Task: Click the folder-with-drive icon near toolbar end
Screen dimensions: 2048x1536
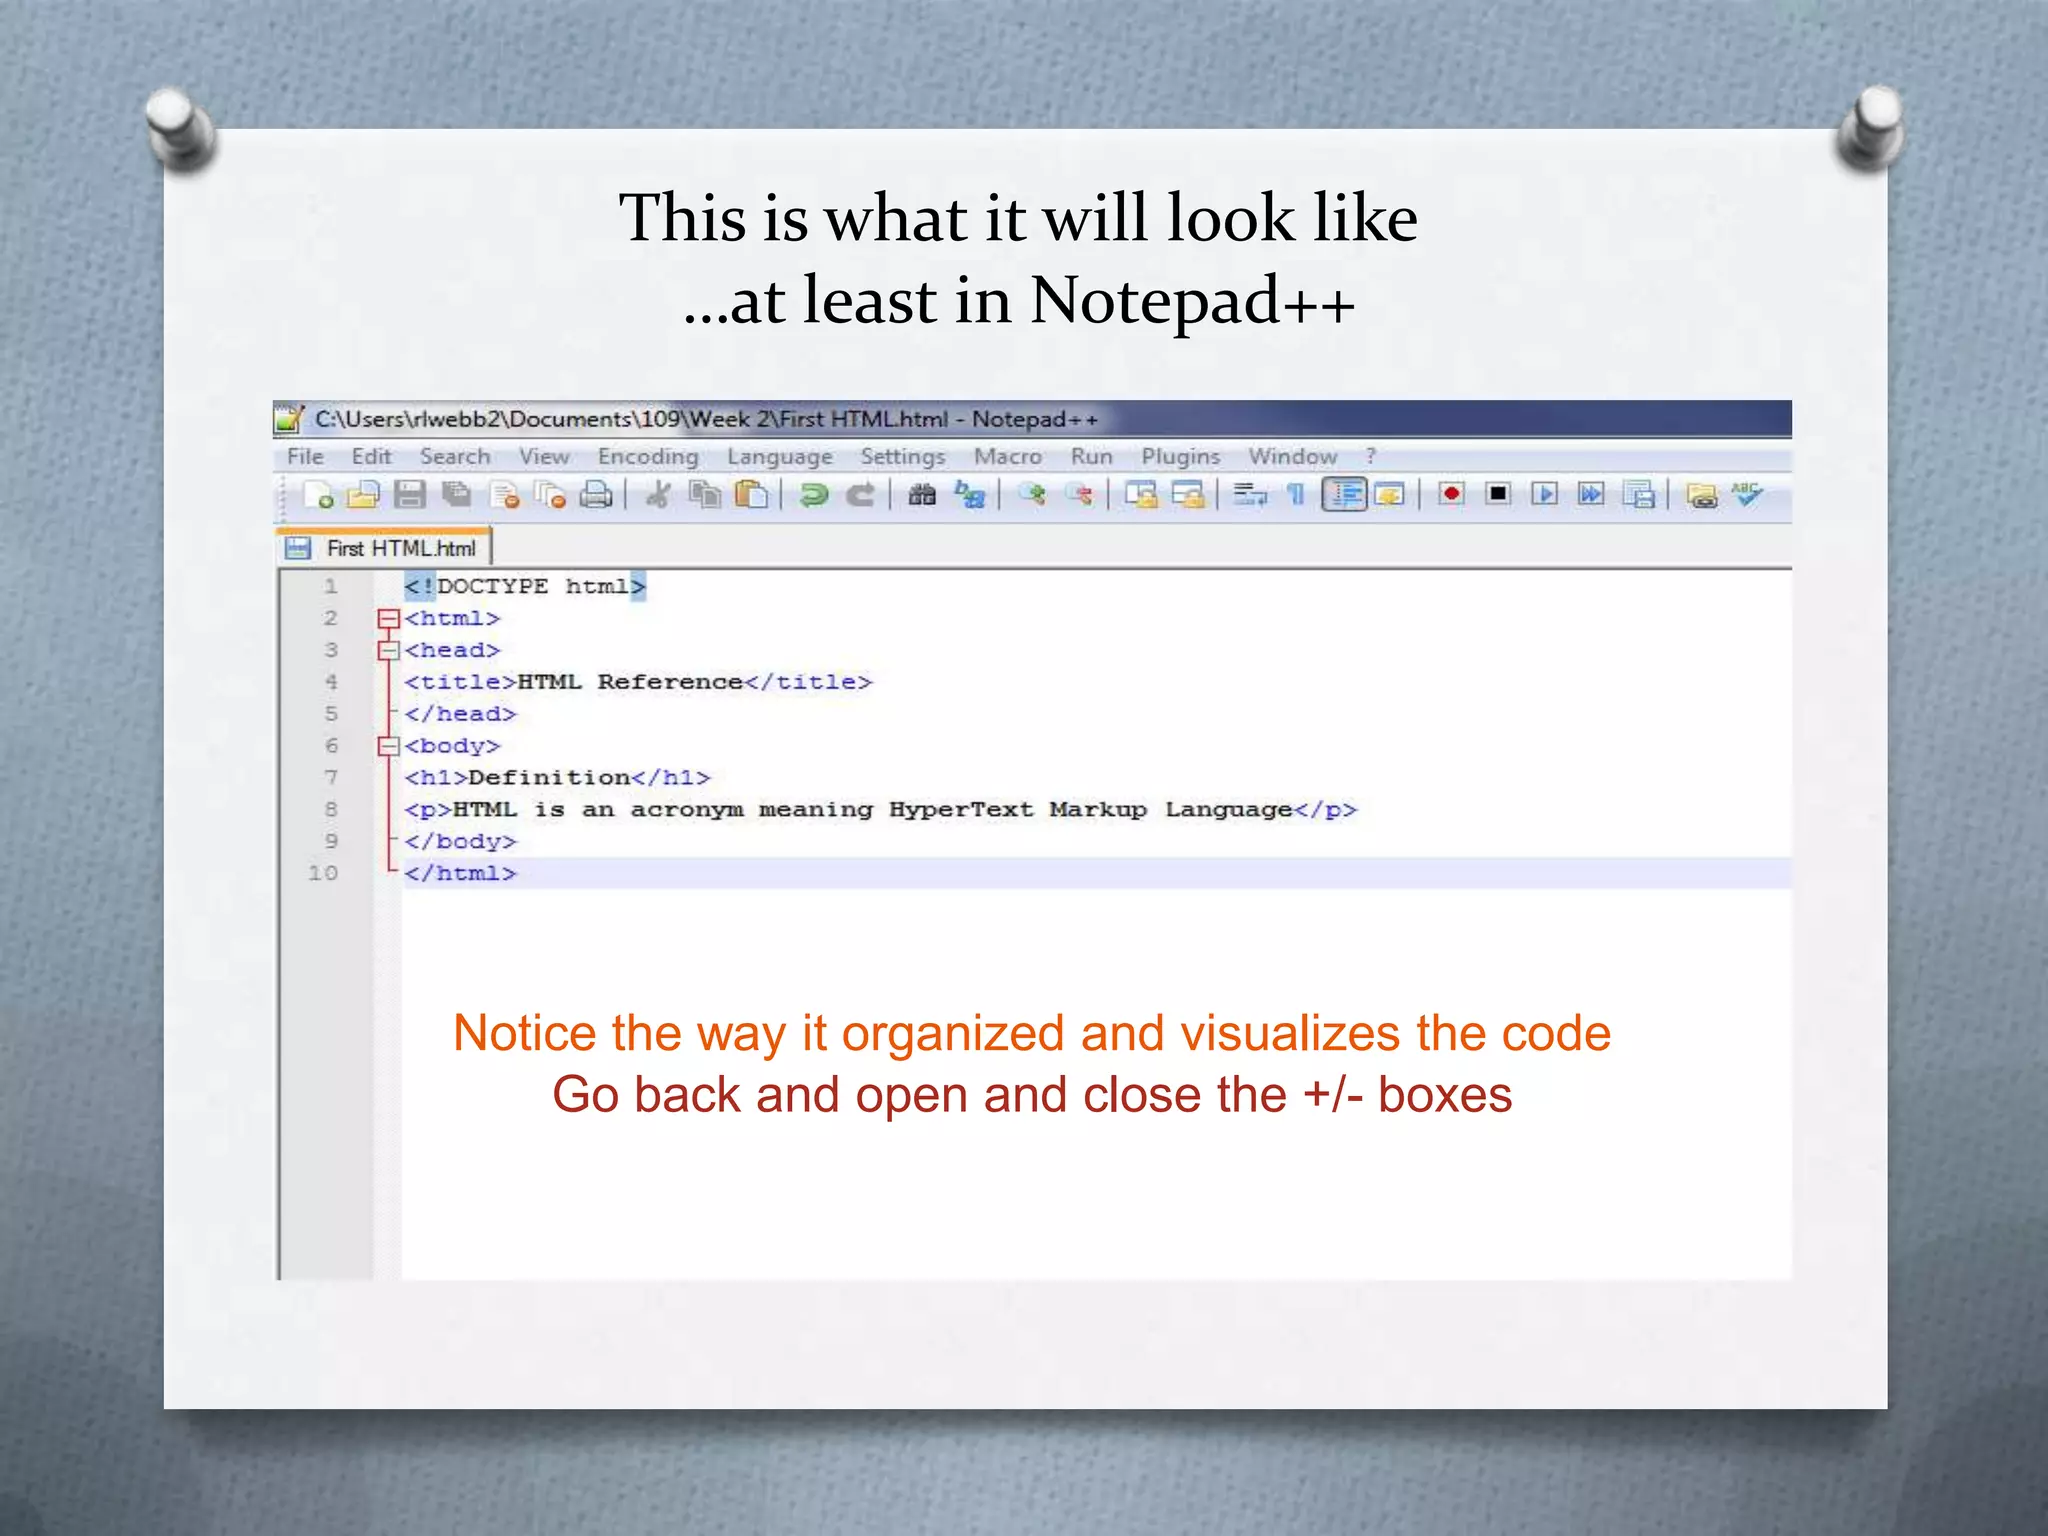Action: (x=1701, y=494)
